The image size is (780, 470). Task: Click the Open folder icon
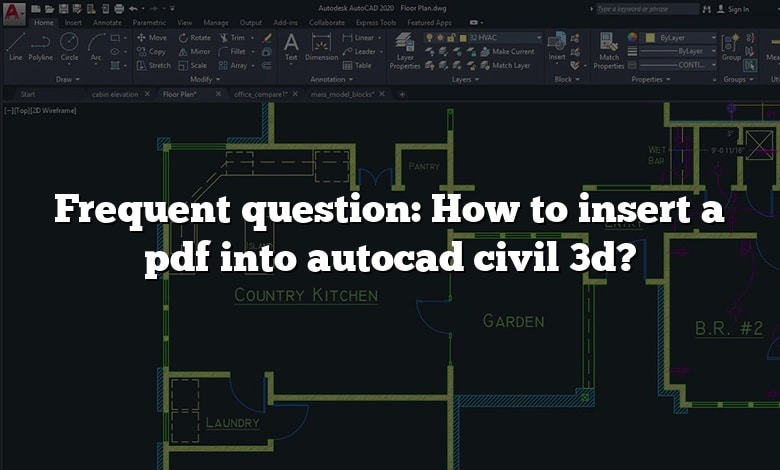[49, 8]
